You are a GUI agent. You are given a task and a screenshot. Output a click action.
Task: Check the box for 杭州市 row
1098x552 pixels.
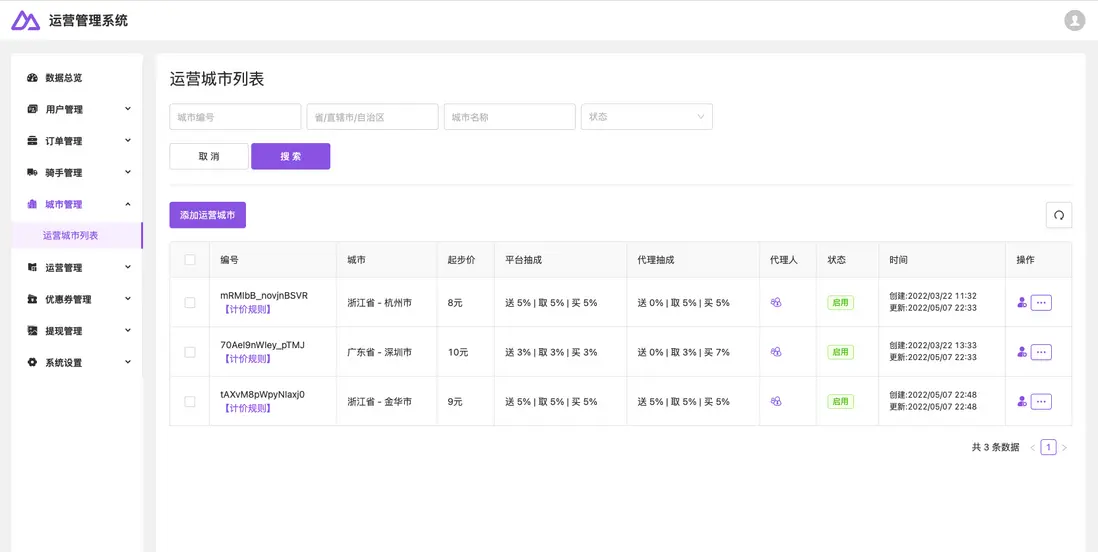(x=190, y=302)
